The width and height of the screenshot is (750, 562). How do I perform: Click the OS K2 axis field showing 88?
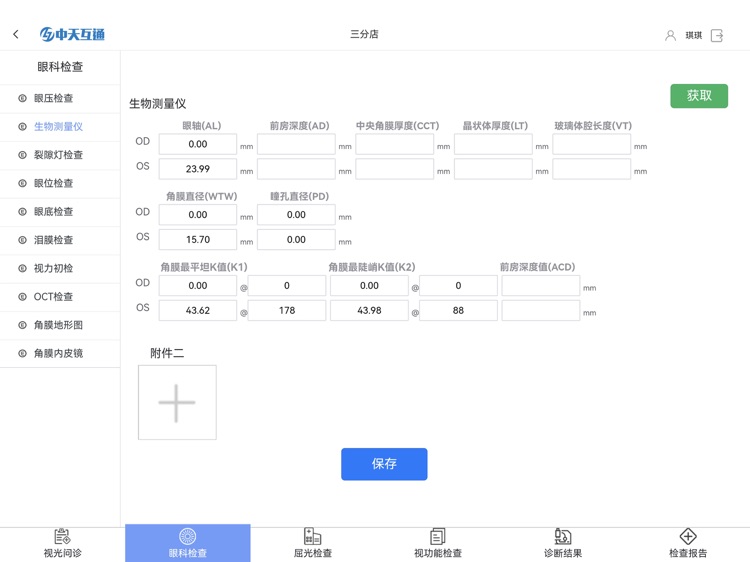point(458,310)
